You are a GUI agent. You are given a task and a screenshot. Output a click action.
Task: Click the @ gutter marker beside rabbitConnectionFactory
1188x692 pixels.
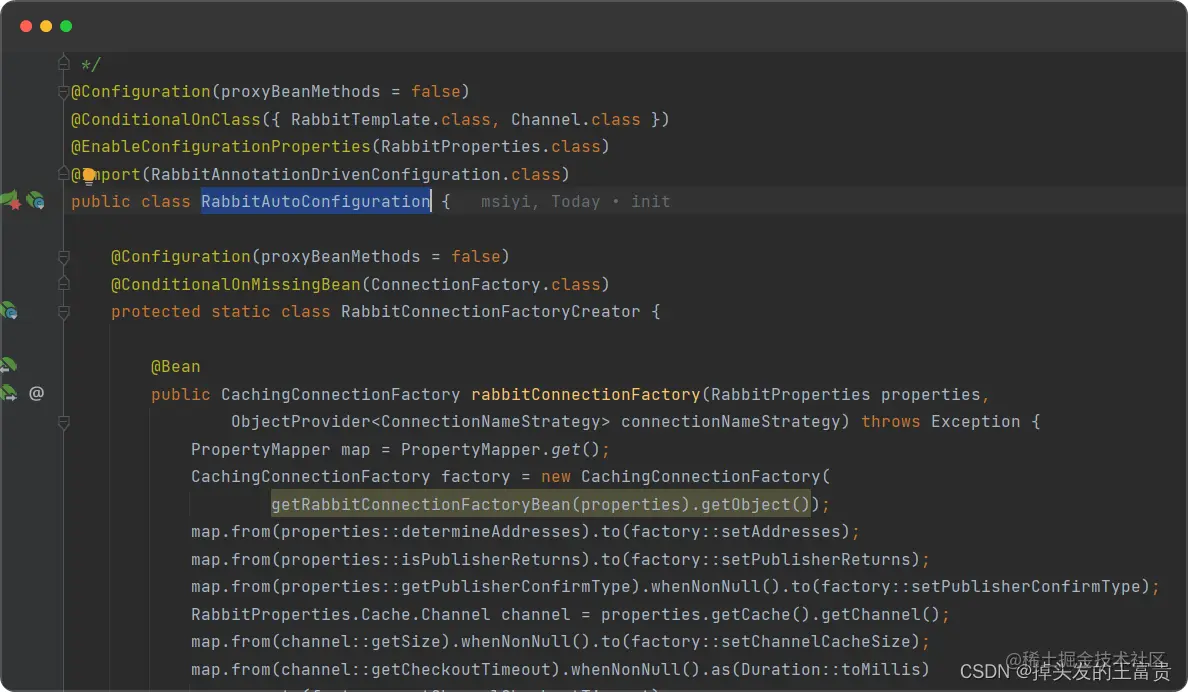click(36, 393)
